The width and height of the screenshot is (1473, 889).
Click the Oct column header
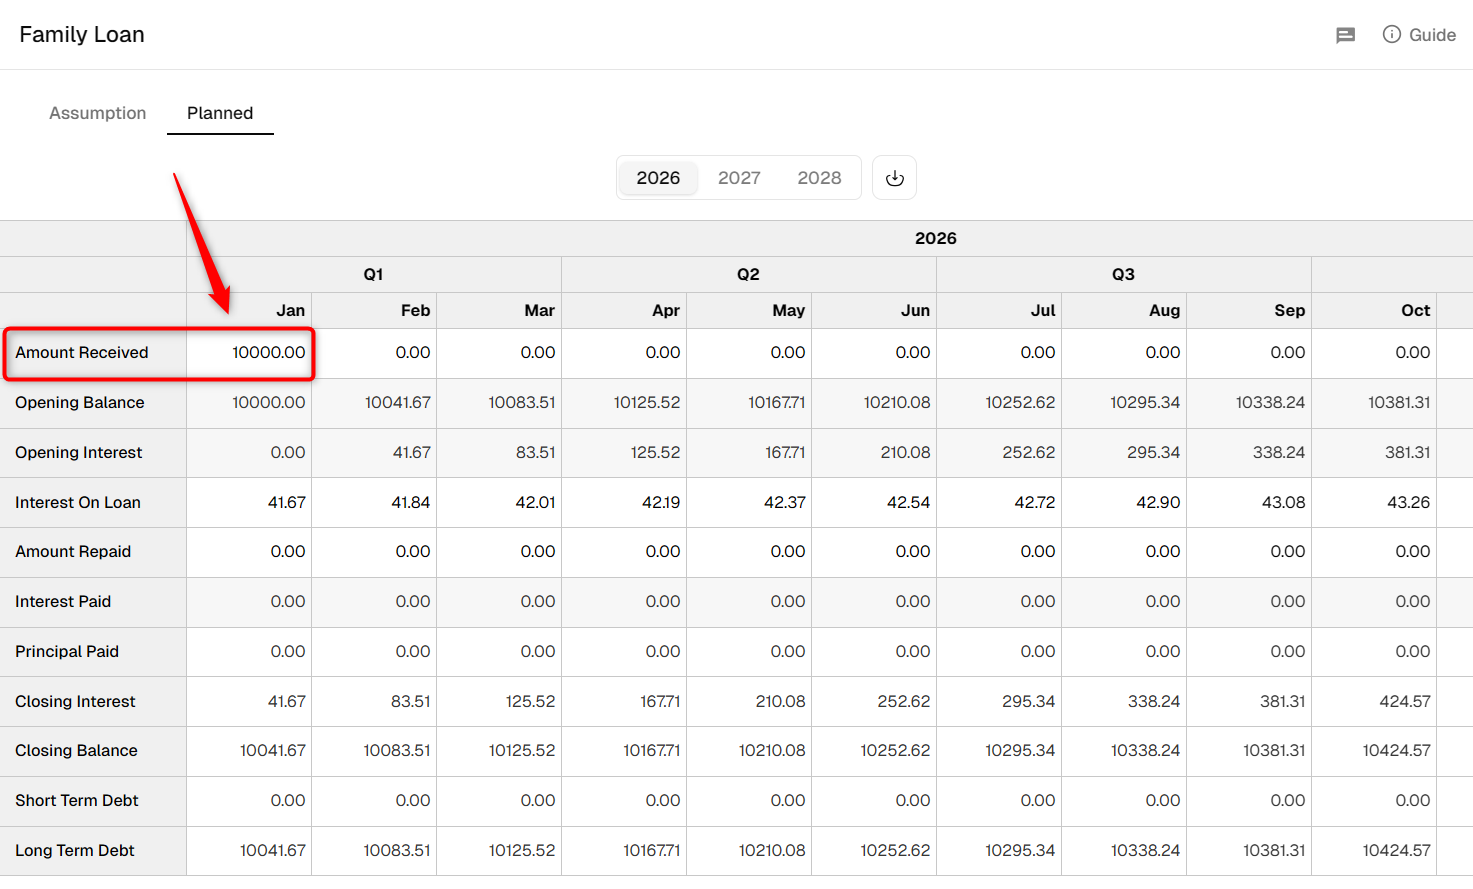(1416, 311)
